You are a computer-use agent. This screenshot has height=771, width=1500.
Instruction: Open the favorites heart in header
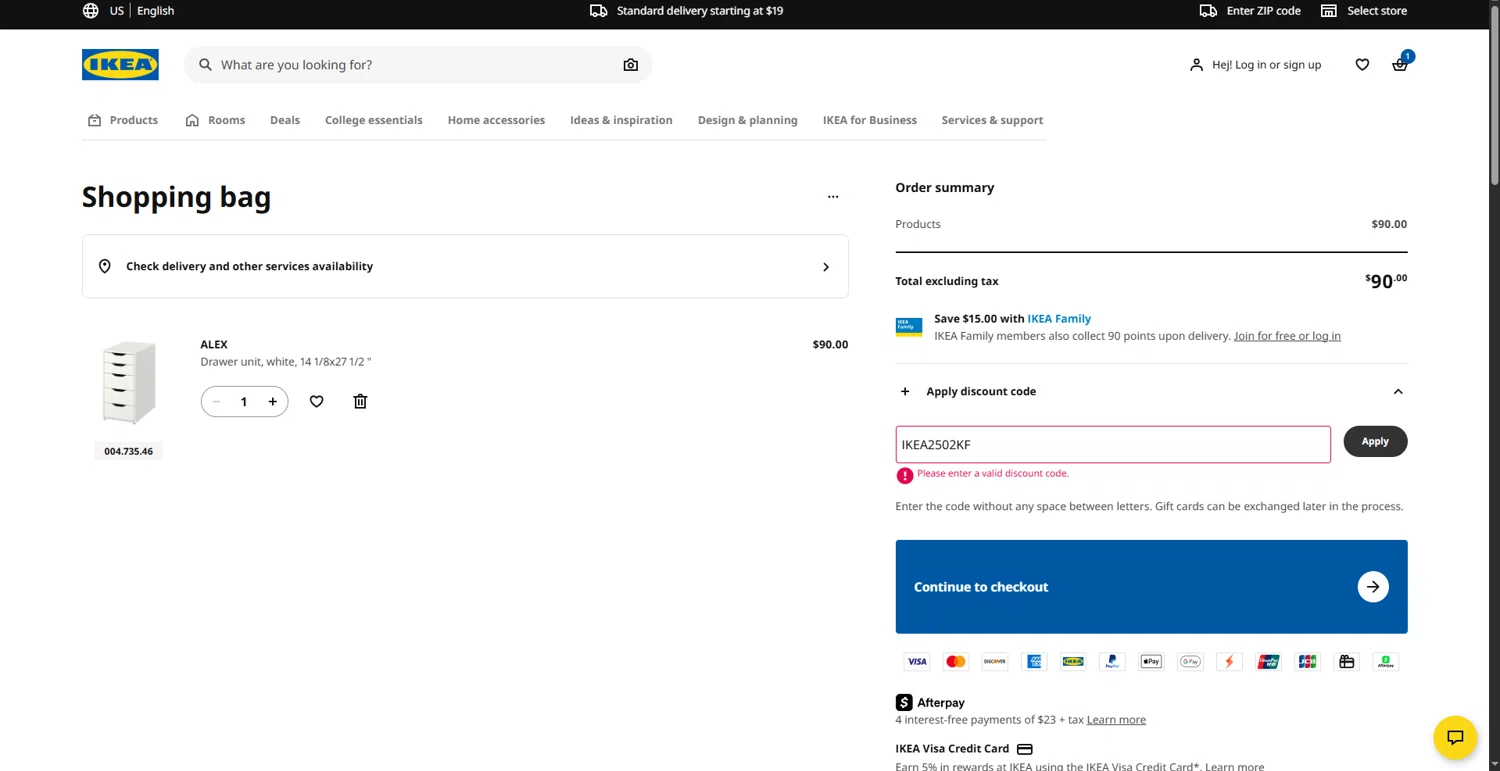(1362, 64)
